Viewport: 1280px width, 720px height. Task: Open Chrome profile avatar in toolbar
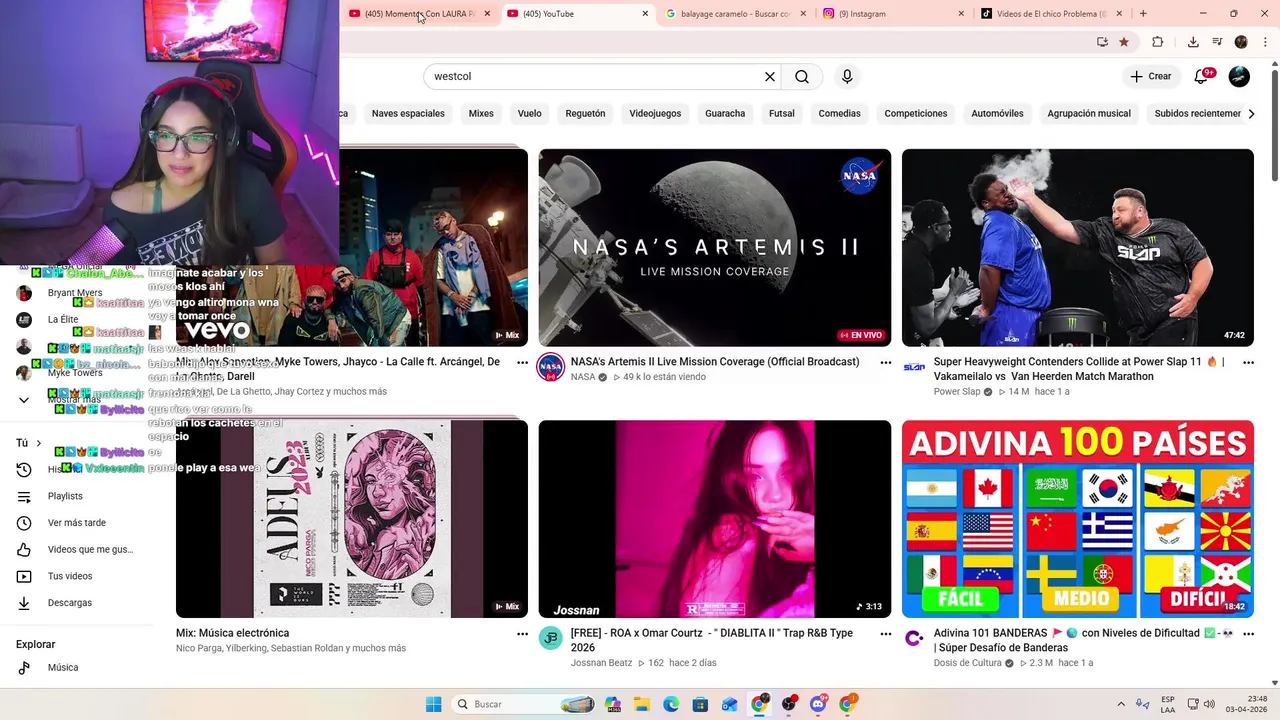click(x=1241, y=42)
